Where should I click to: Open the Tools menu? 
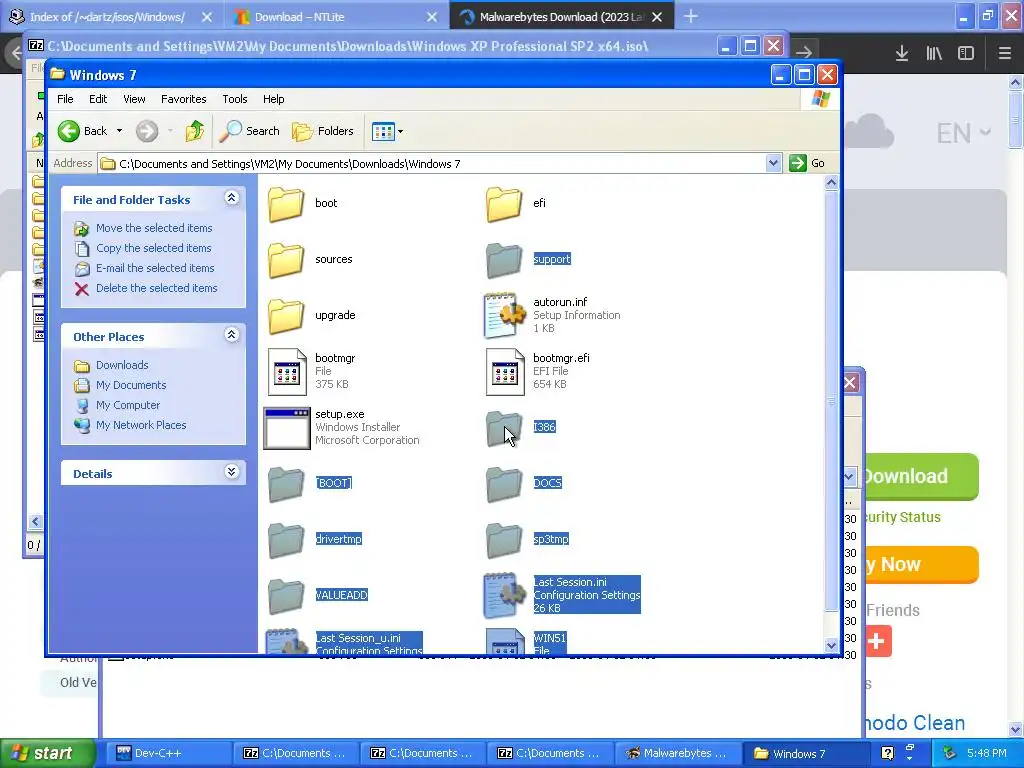click(234, 99)
